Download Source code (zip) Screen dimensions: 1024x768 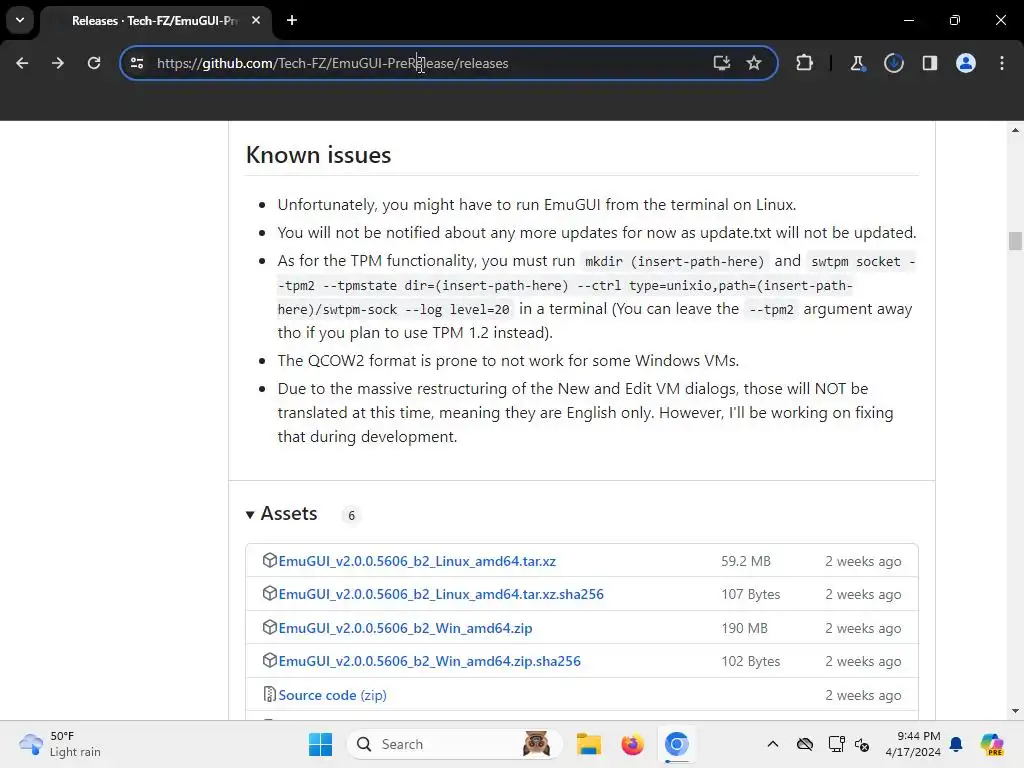coord(332,695)
